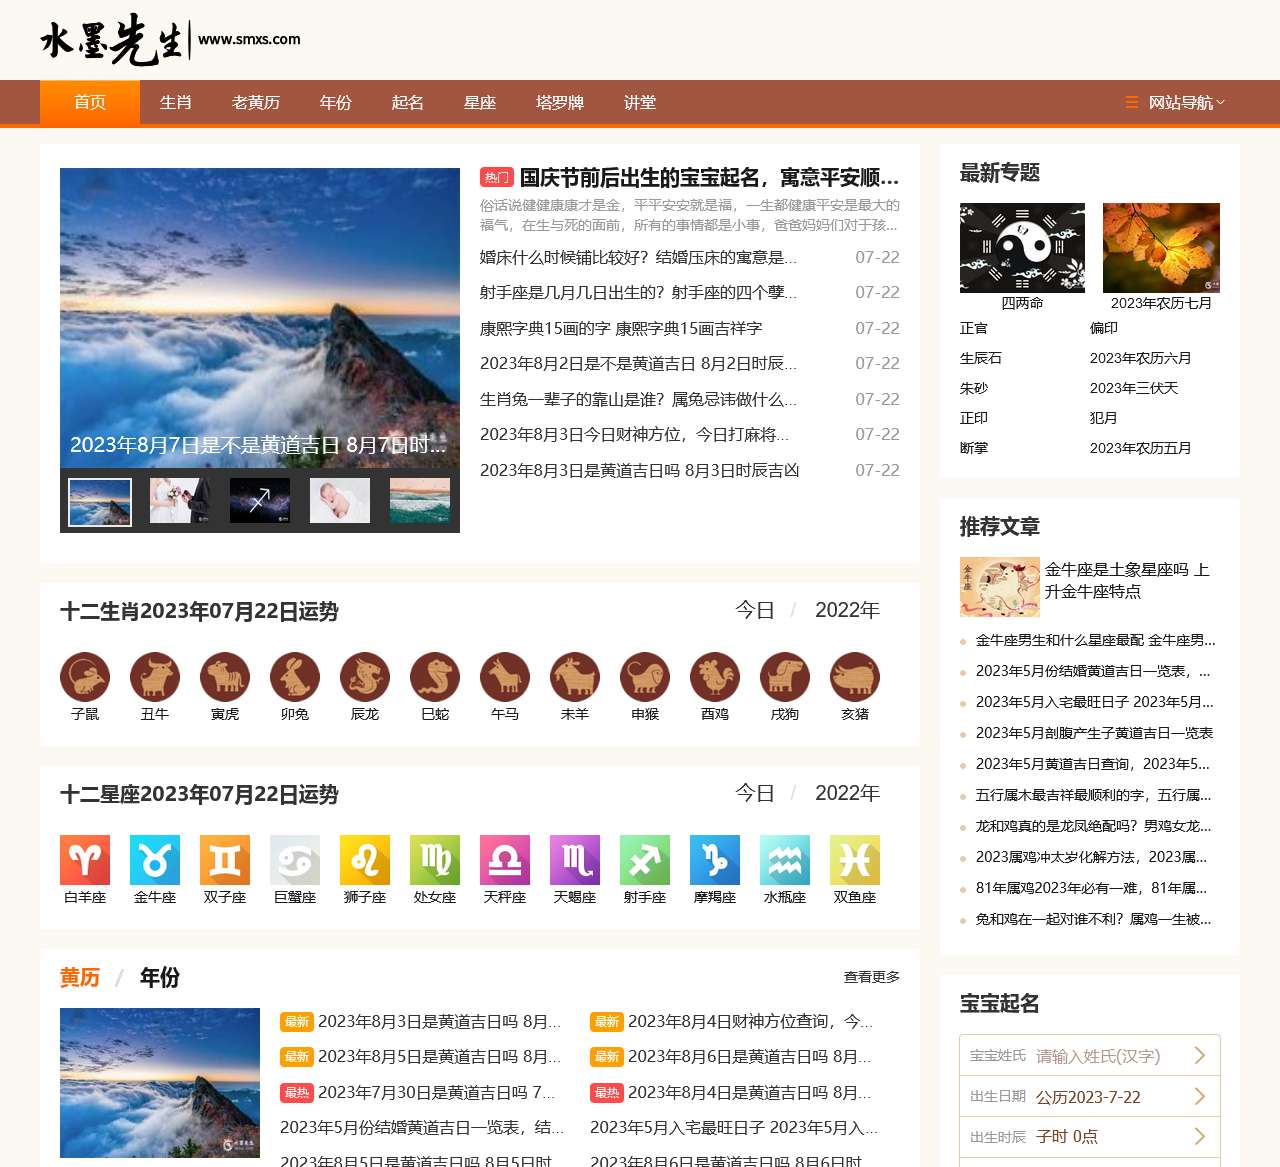The height and width of the screenshot is (1167, 1280).
Task: Open the 星座 constellation menu item
Action: [480, 102]
